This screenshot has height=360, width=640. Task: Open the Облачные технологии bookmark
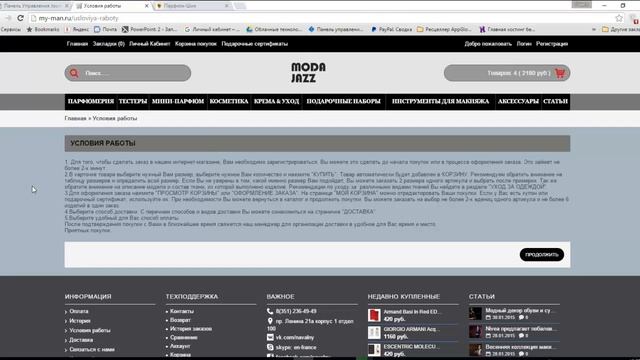tap(274, 29)
